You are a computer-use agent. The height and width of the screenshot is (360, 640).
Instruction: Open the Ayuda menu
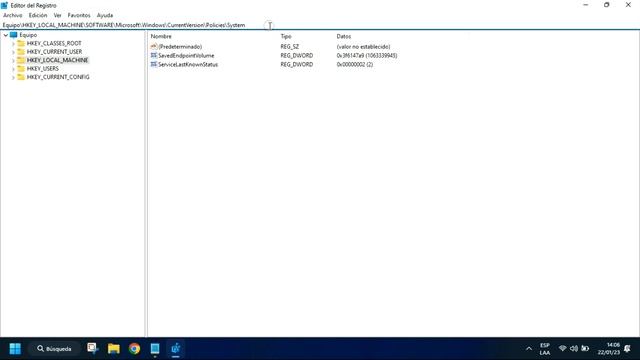tap(104, 15)
